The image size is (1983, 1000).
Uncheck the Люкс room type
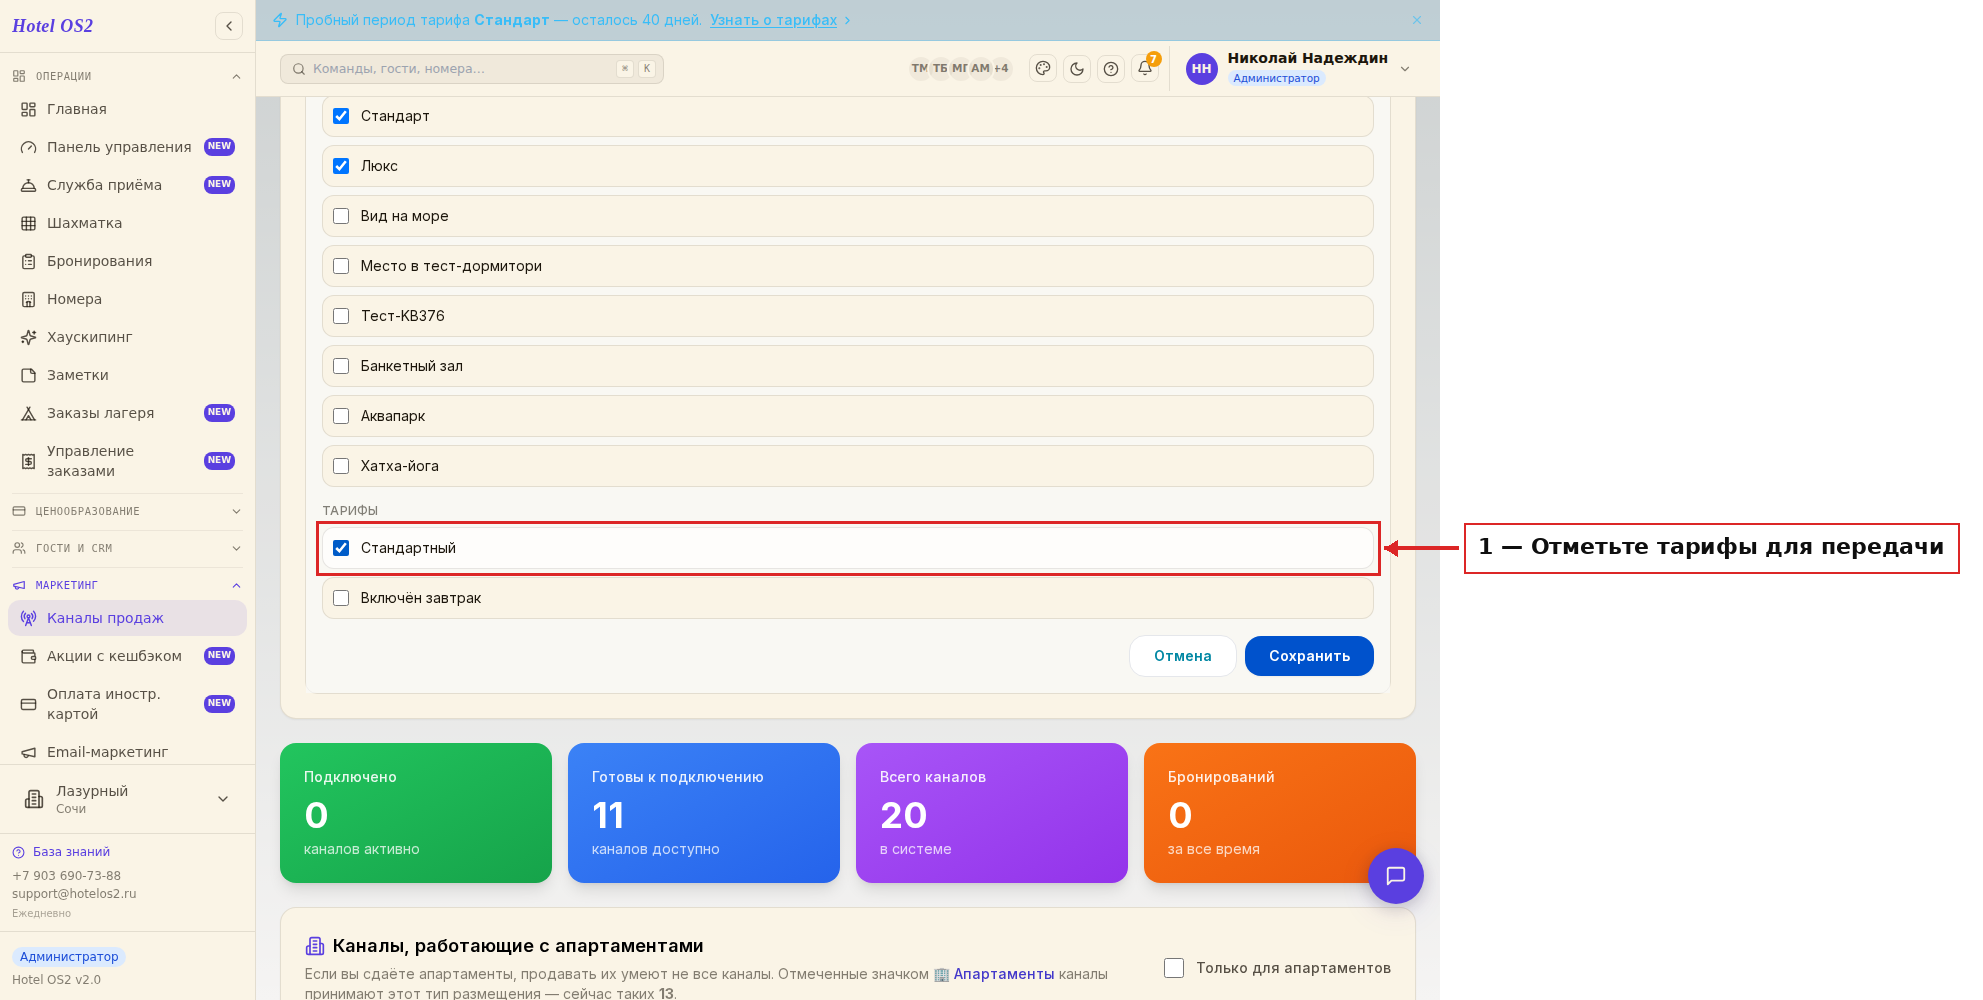click(341, 166)
